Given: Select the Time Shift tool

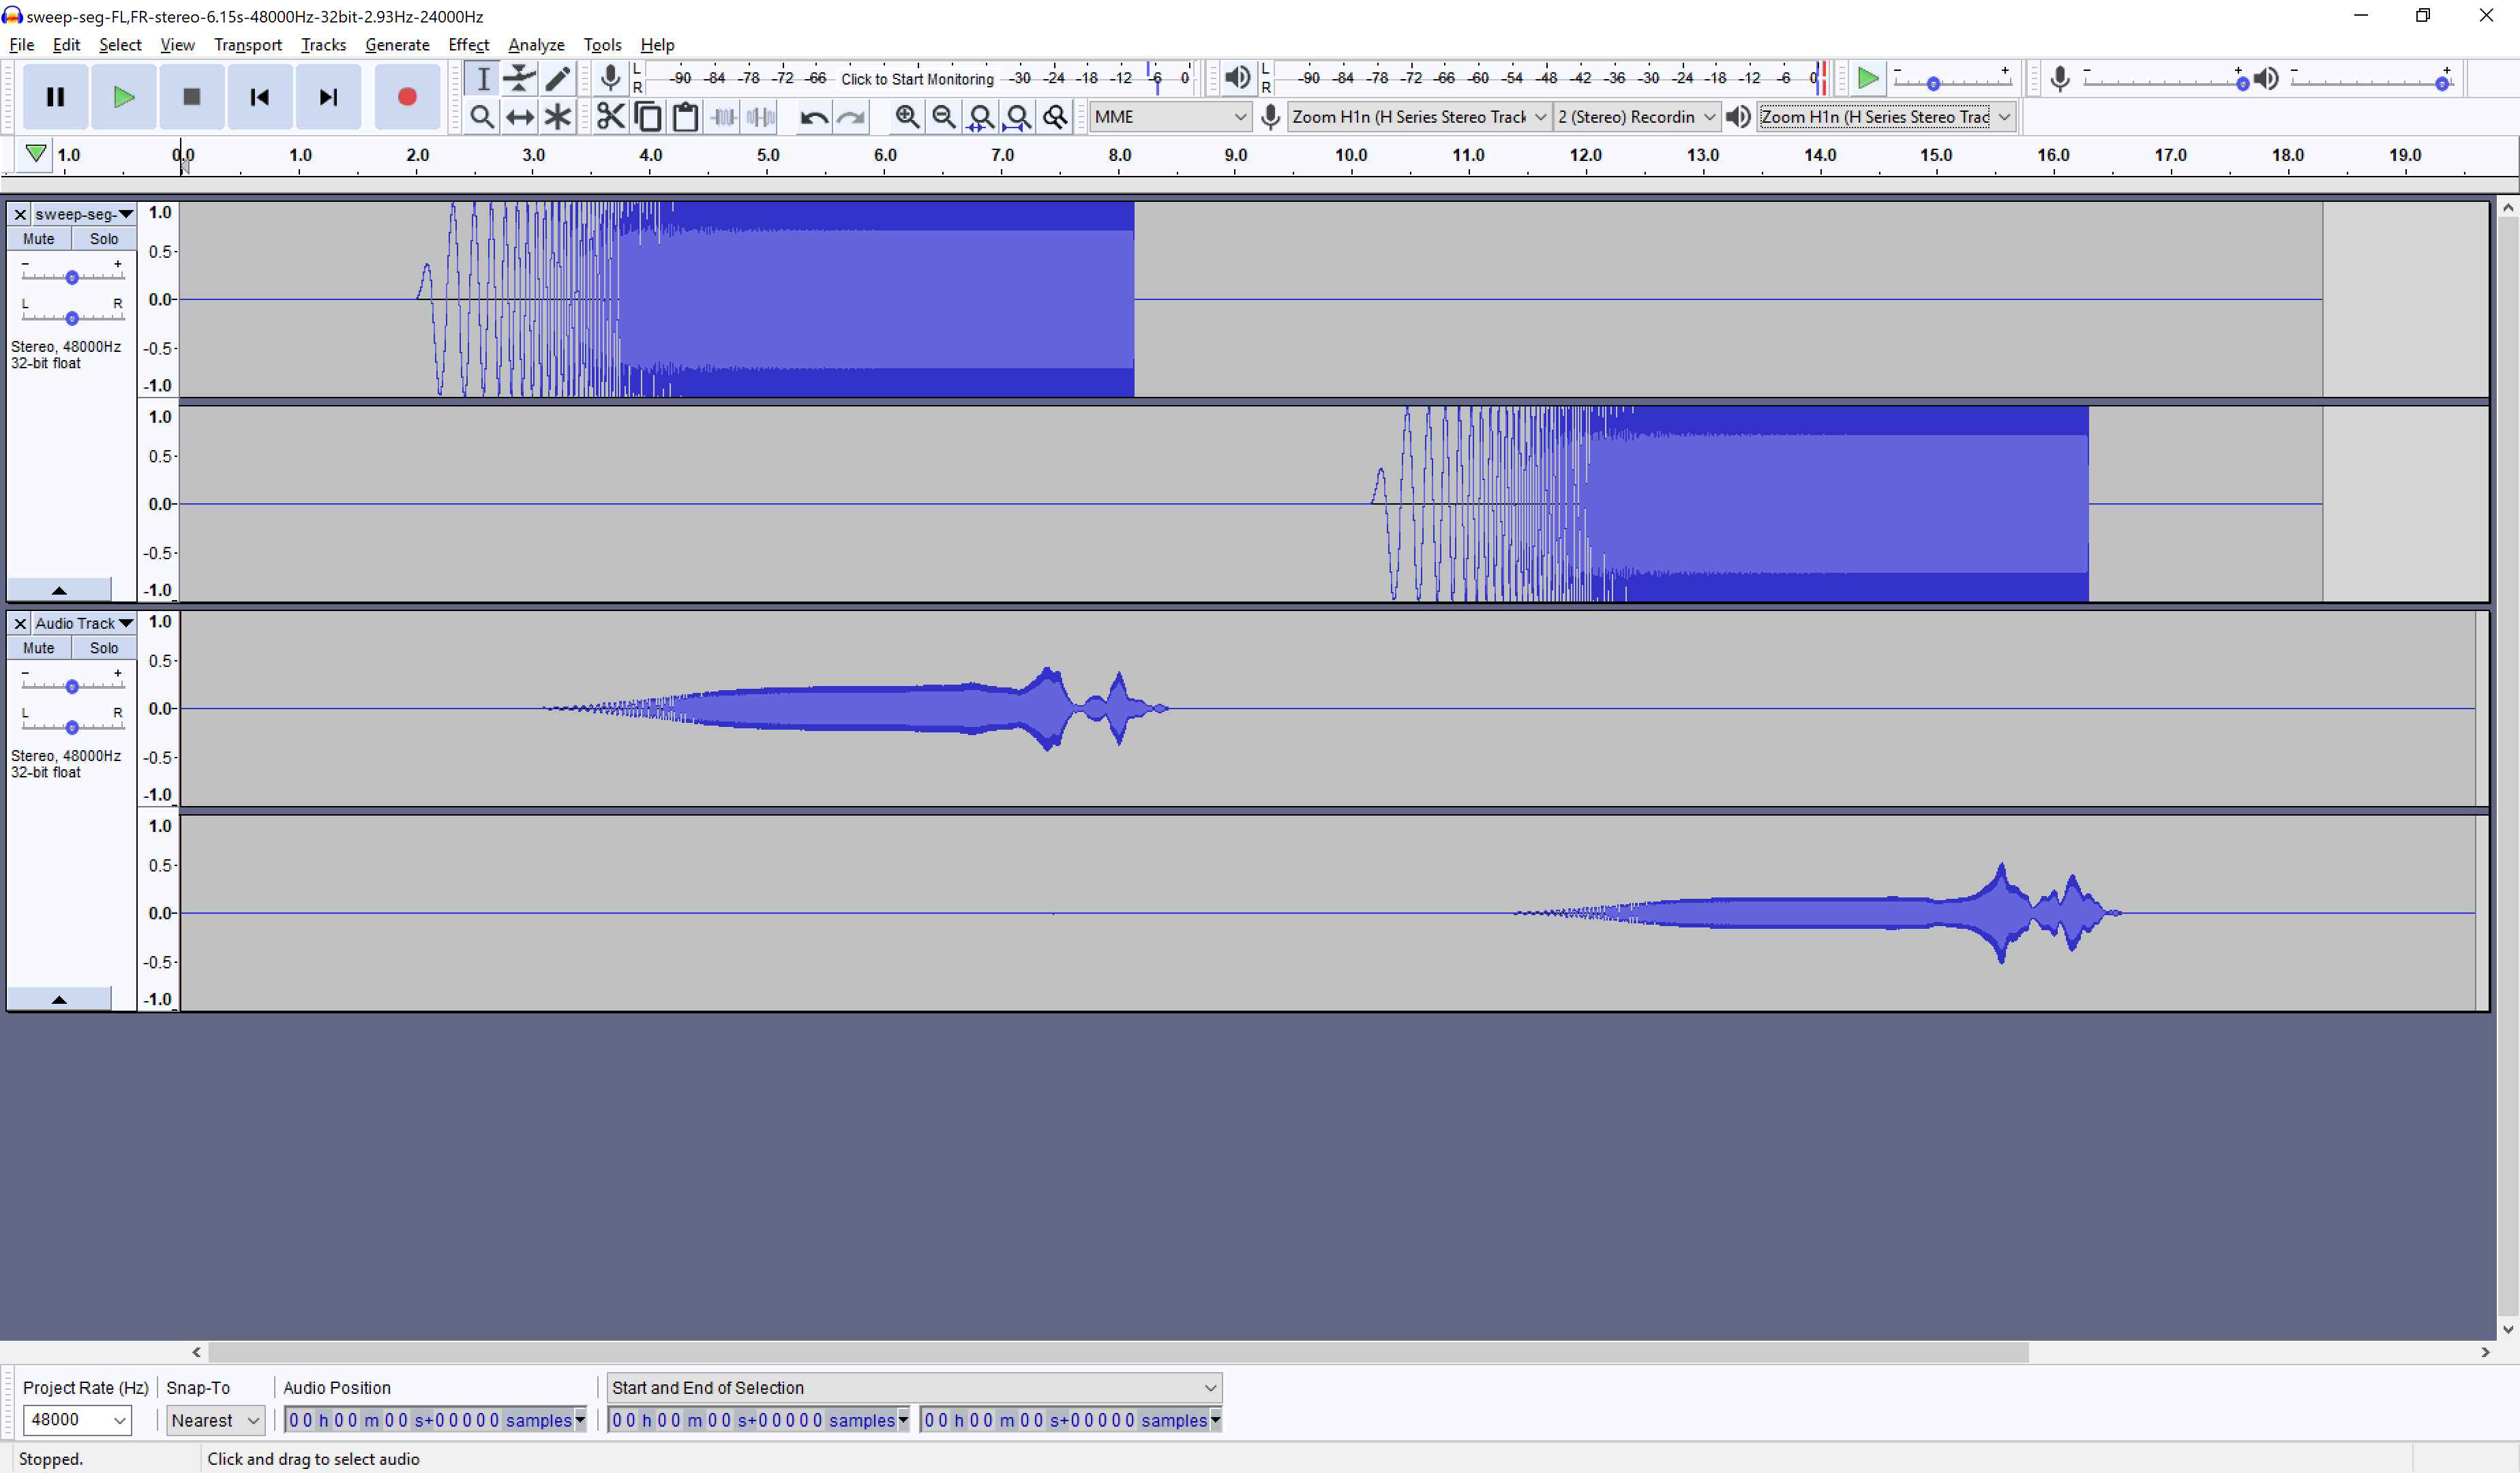Looking at the screenshot, I should pyautogui.click(x=519, y=117).
